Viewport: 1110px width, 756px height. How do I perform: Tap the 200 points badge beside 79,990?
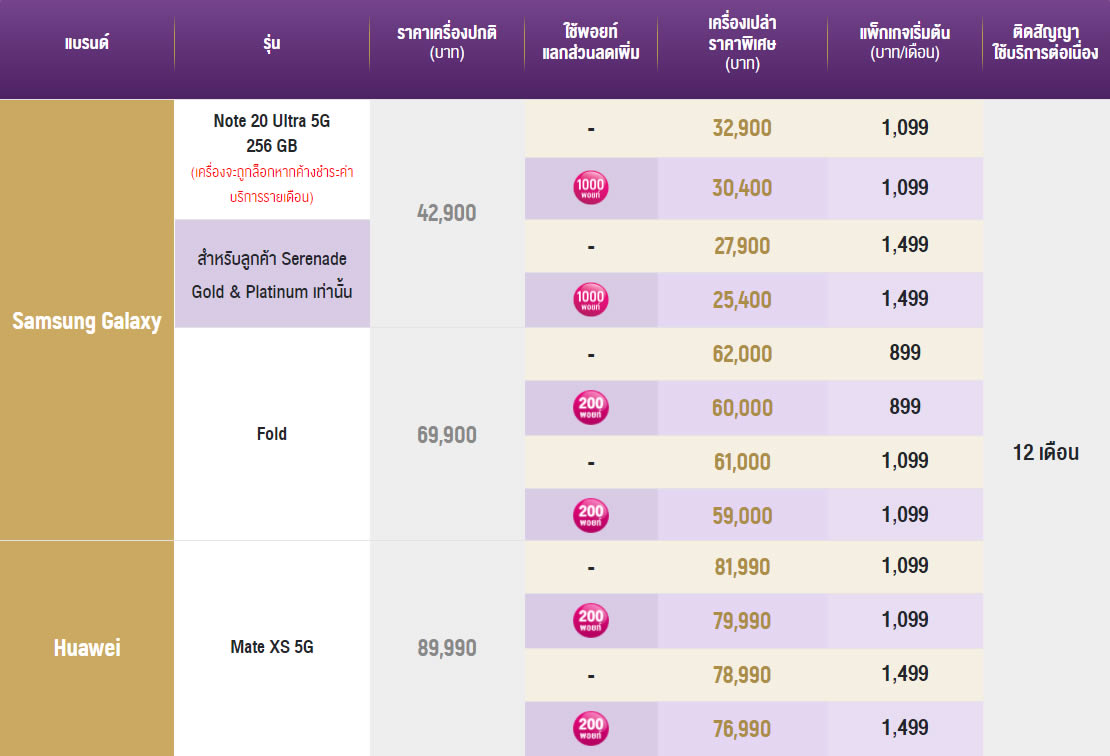pyautogui.click(x=591, y=621)
